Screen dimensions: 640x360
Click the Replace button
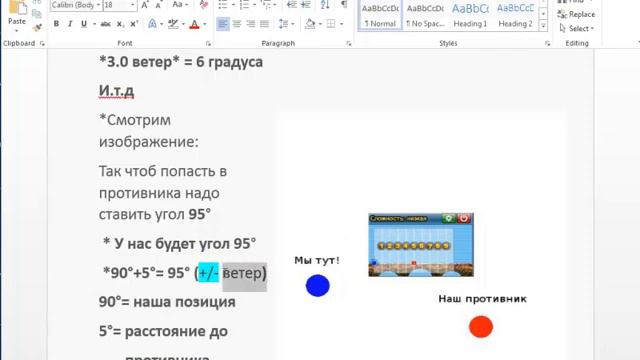click(x=576, y=14)
